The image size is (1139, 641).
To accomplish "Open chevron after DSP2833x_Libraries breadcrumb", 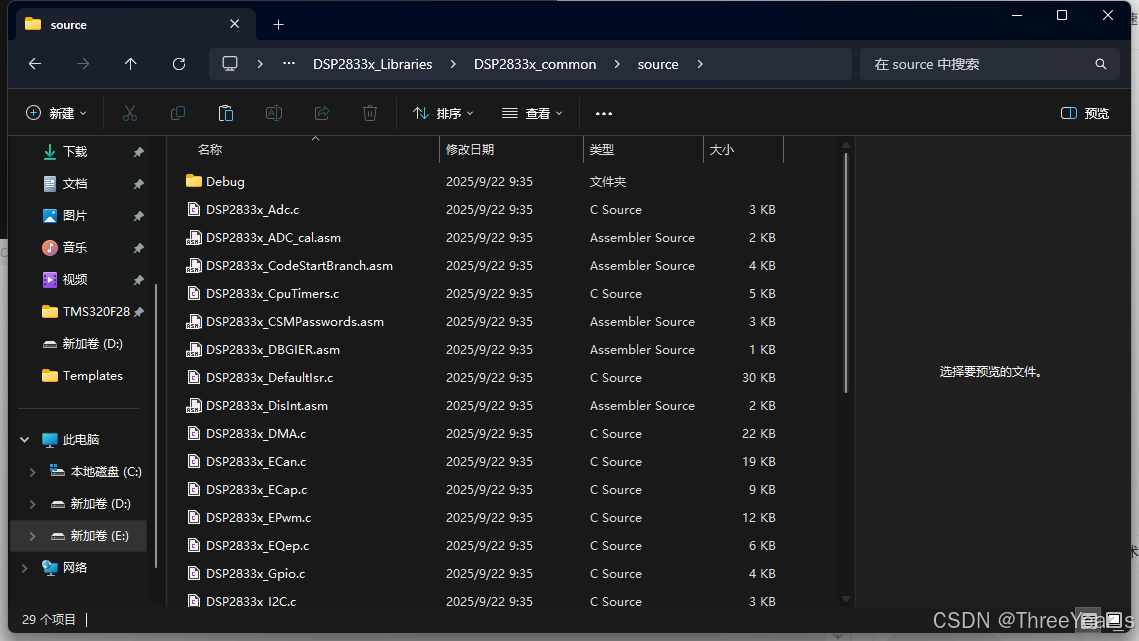I will click(x=453, y=64).
